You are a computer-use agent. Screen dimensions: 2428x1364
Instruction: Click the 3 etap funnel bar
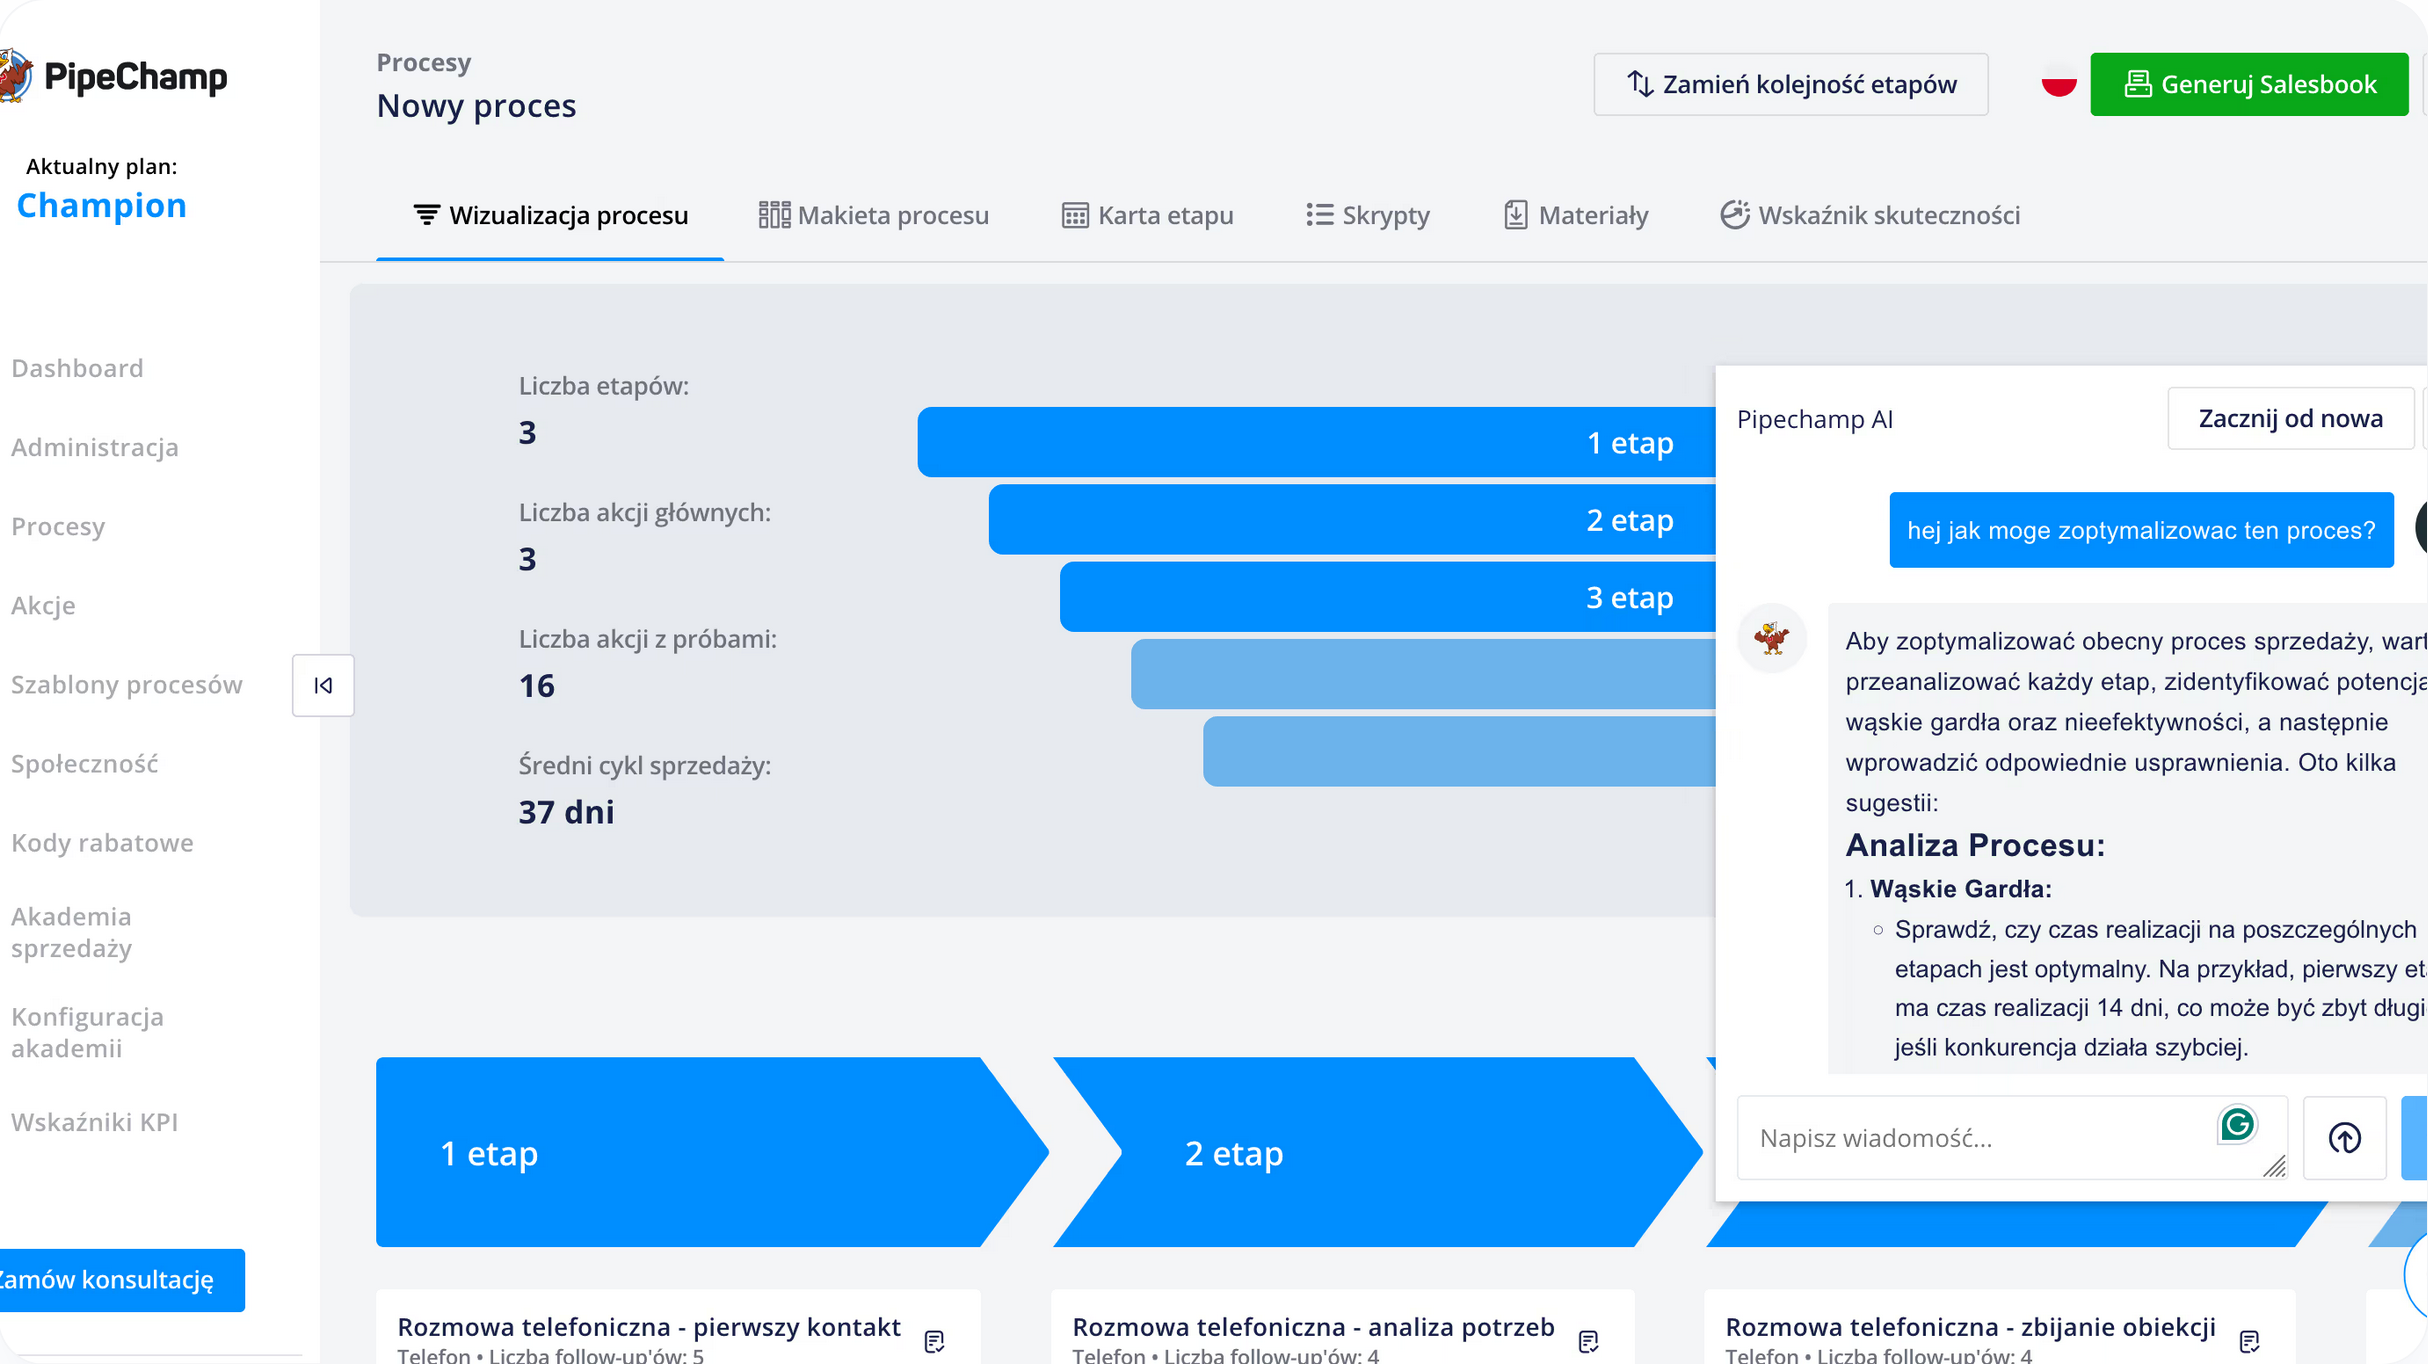click(x=1388, y=597)
